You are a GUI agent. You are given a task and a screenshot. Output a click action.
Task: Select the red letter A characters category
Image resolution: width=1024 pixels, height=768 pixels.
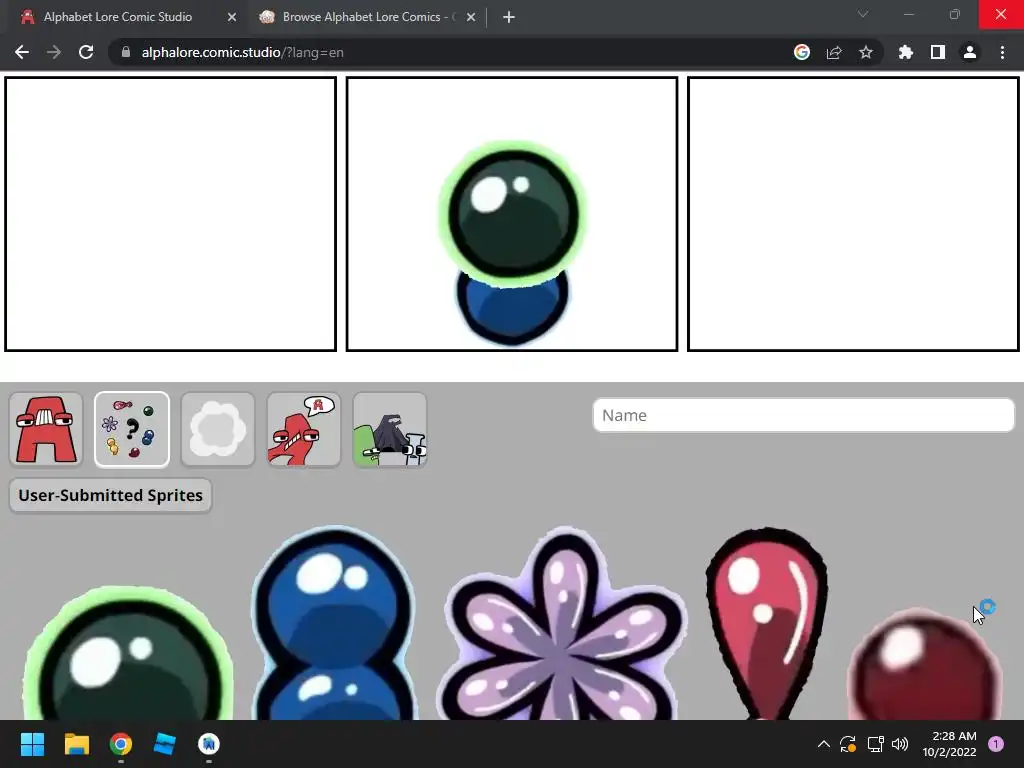coord(46,430)
